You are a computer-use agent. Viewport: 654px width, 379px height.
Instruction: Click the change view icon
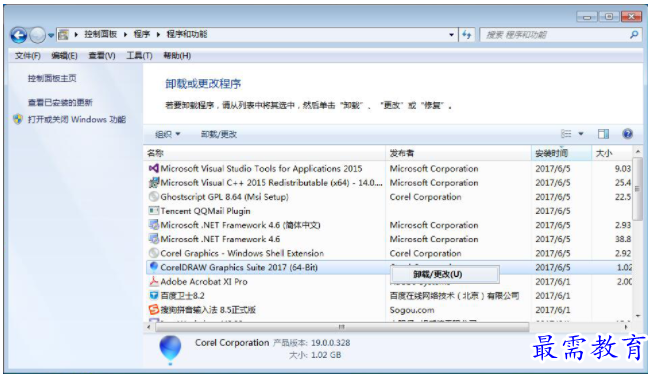[x=566, y=134]
